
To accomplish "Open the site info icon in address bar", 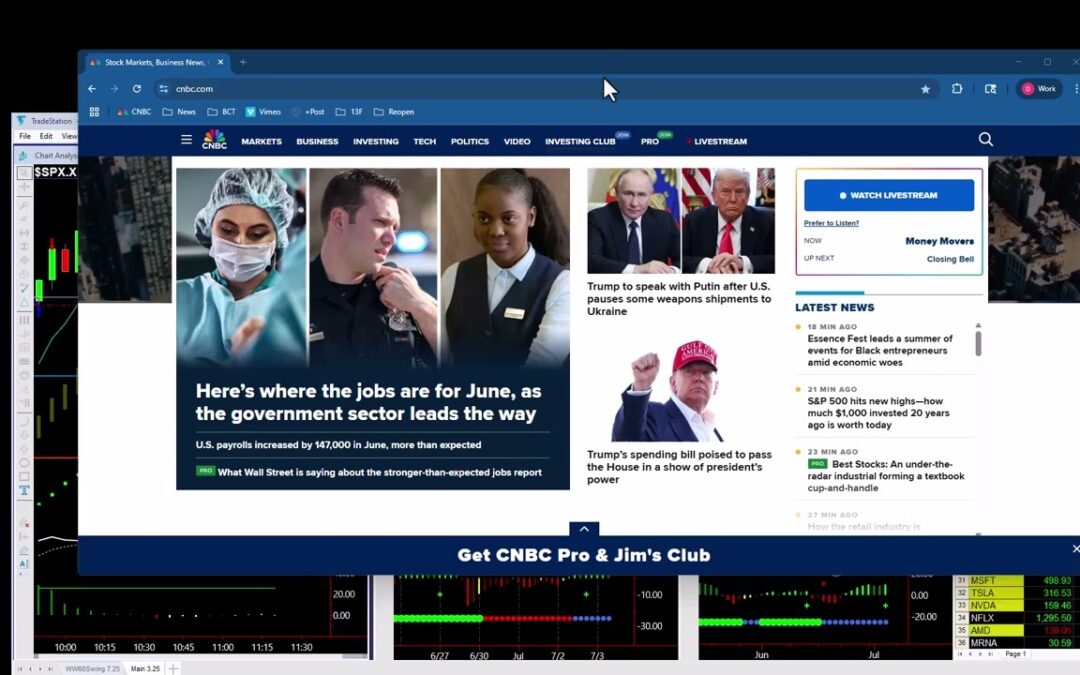I will (163, 89).
